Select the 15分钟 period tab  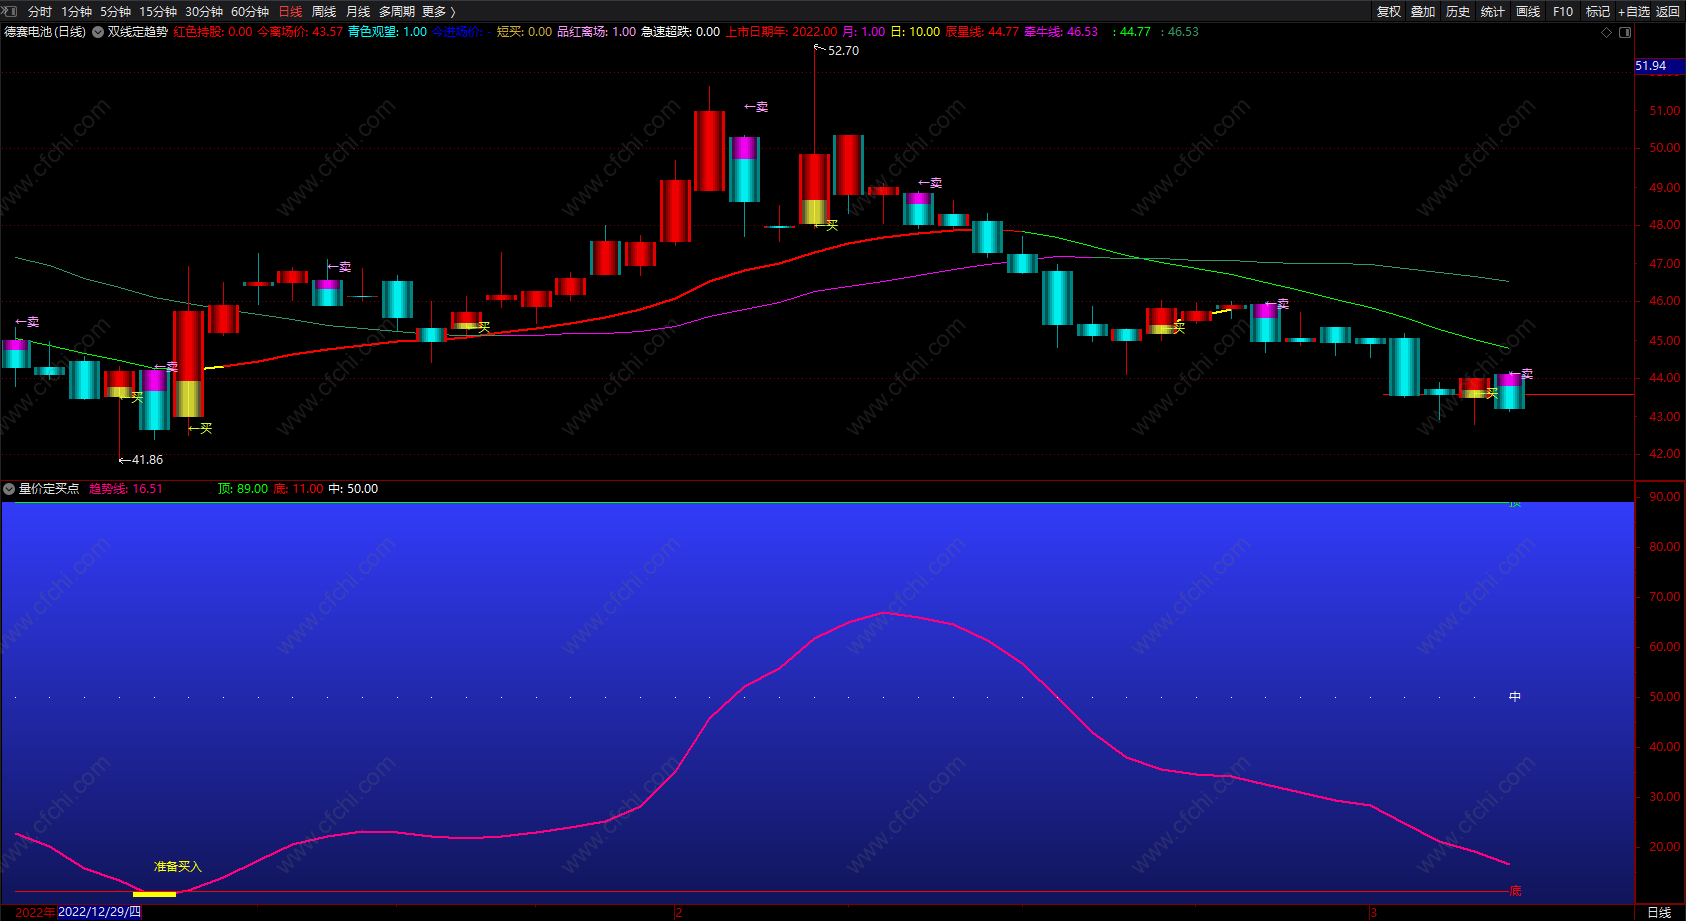click(158, 11)
